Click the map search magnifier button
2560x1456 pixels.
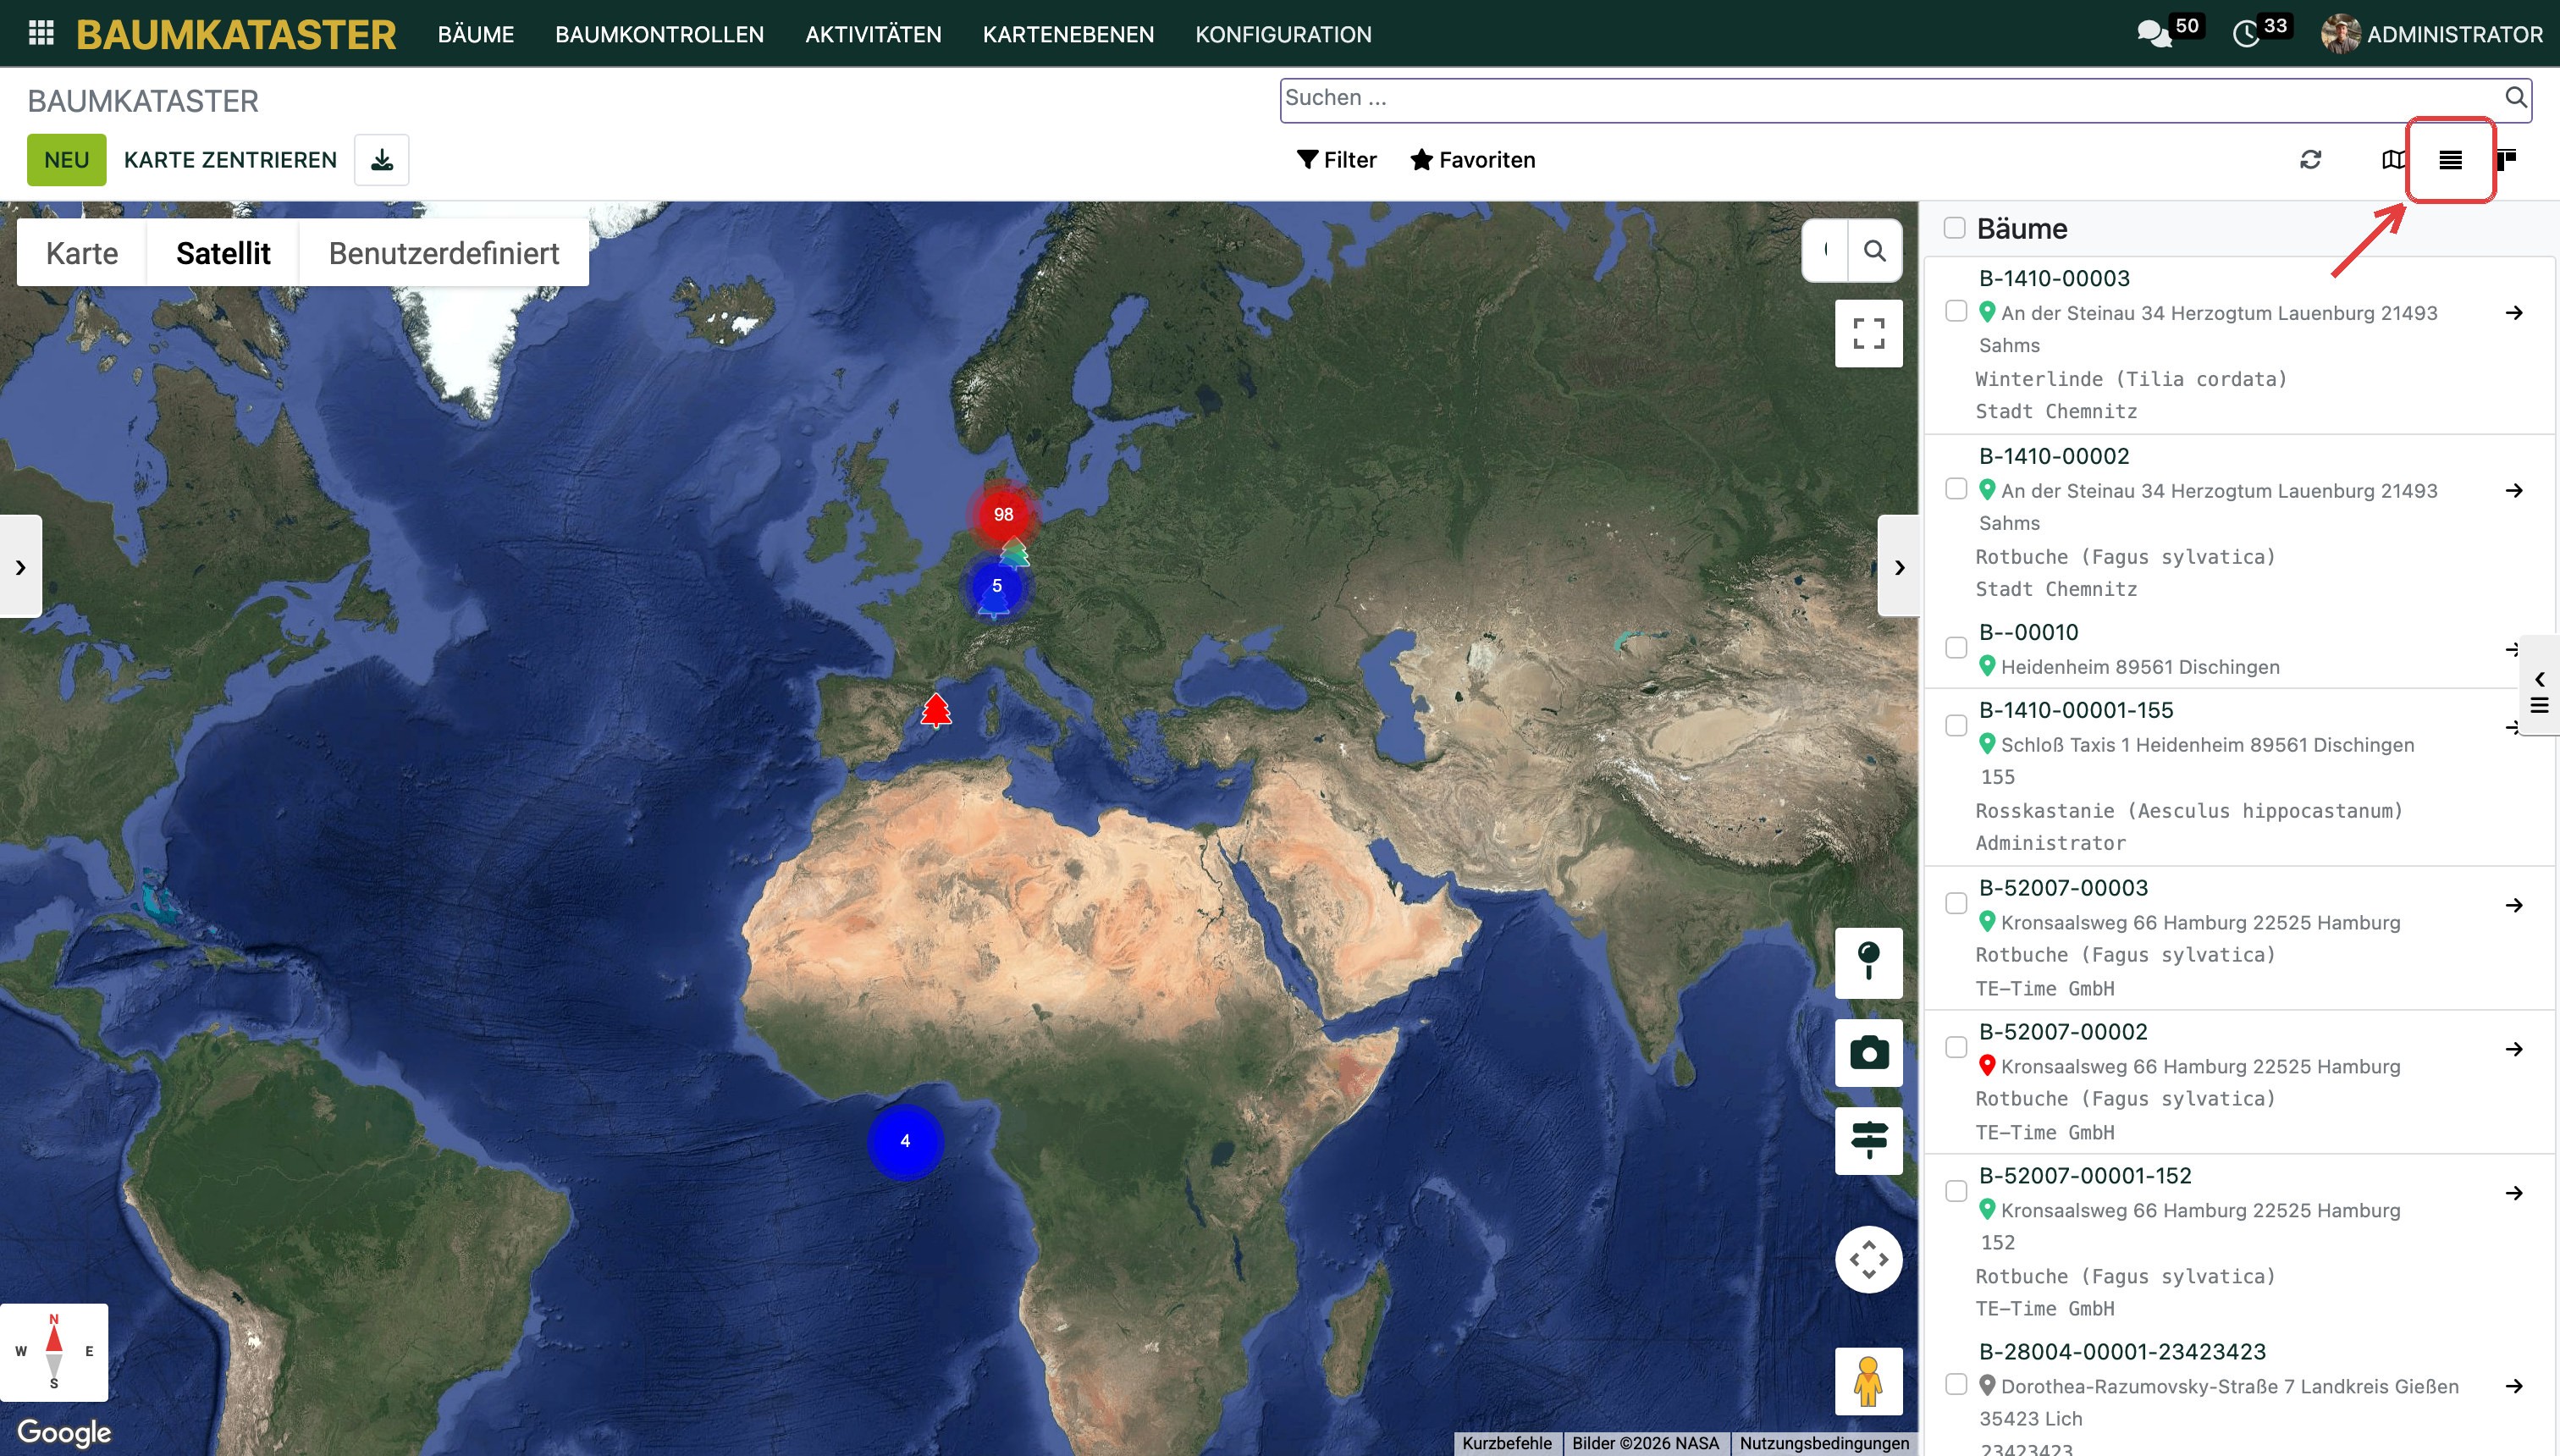click(x=1875, y=250)
